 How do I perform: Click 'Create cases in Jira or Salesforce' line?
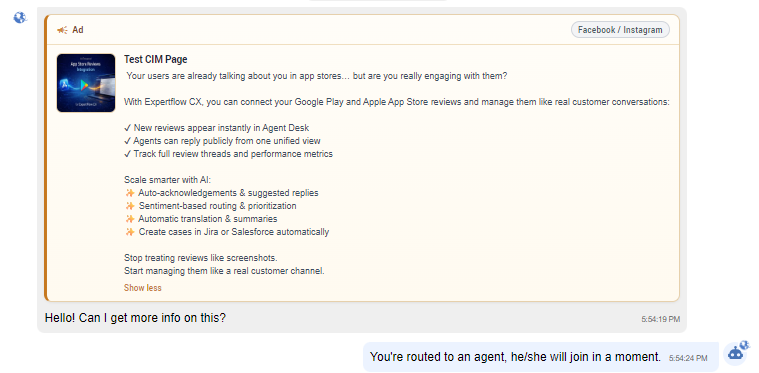(227, 232)
